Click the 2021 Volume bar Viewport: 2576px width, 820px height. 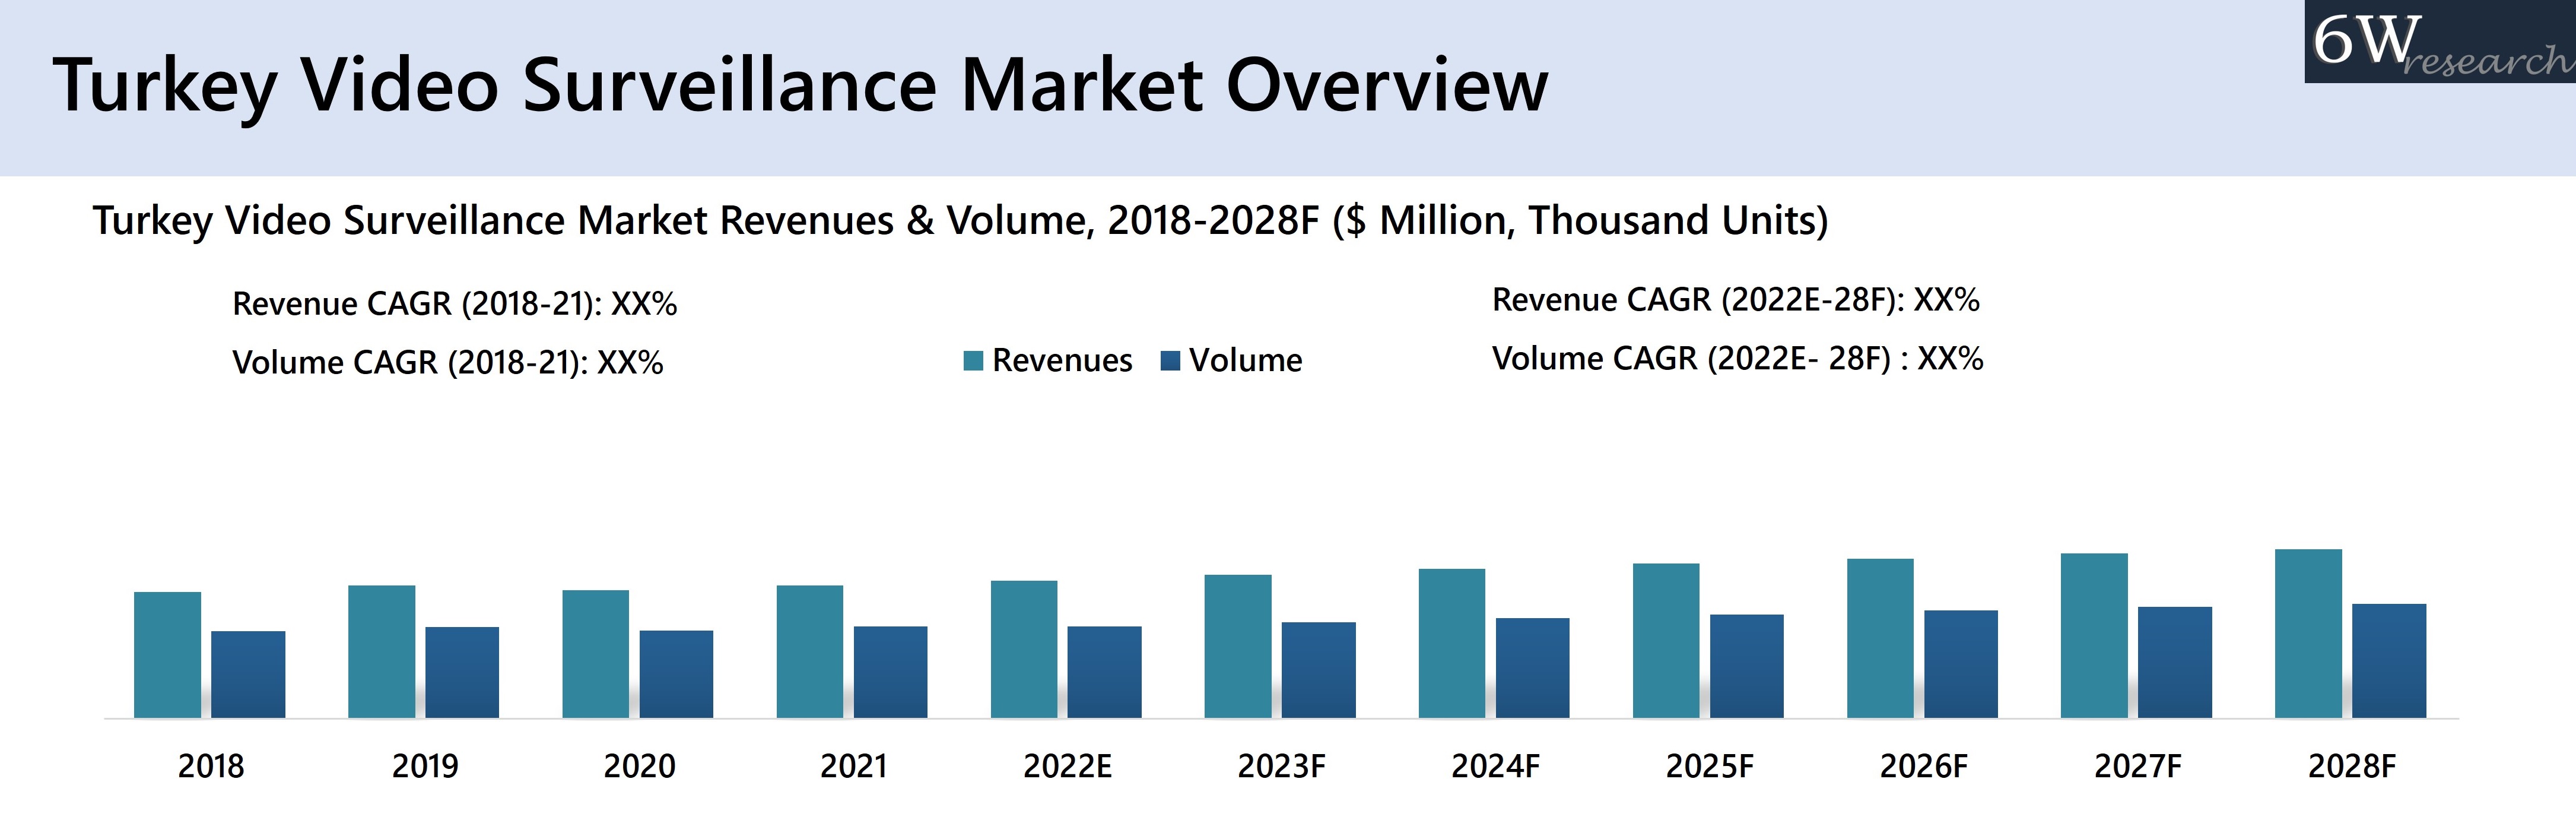click(x=890, y=672)
